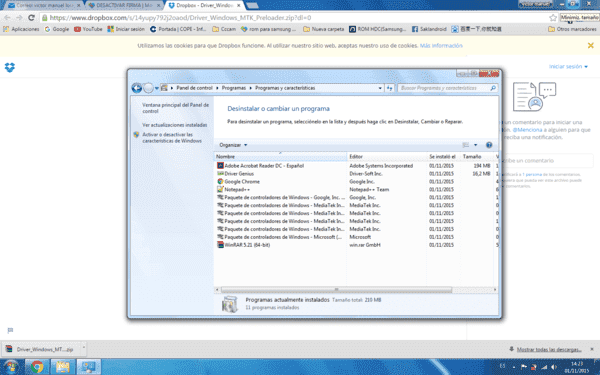
Task: Close the downloads bar
Action: click(x=592, y=349)
